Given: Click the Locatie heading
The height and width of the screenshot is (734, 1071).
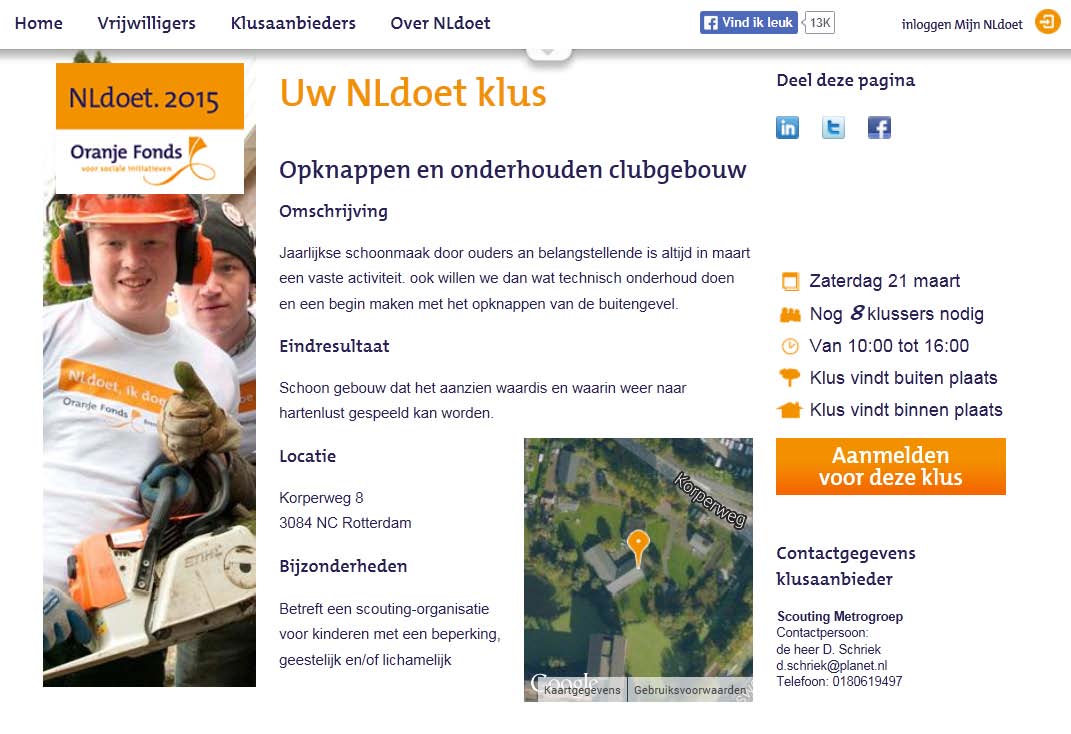Looking at the screenshot, I should click(307, 456).
